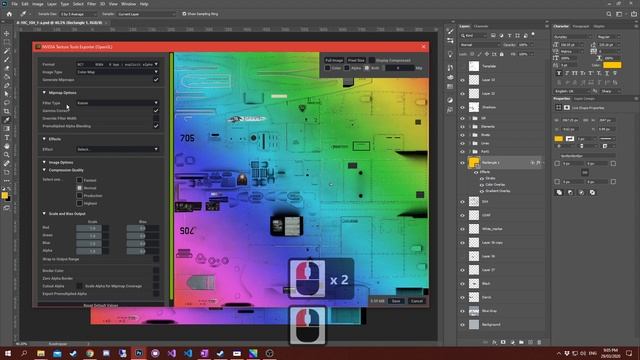640x360 pixels.
Task: Open Visual Studio Code from taskbar
Action: click(x=188, y=353)
